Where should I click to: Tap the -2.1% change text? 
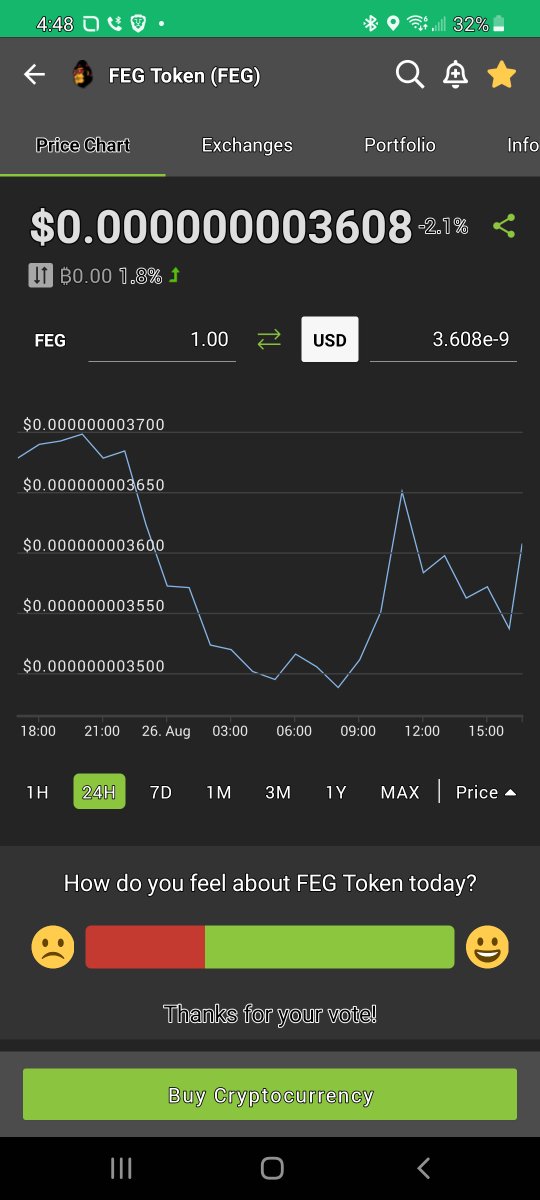(x=443, y=227)
